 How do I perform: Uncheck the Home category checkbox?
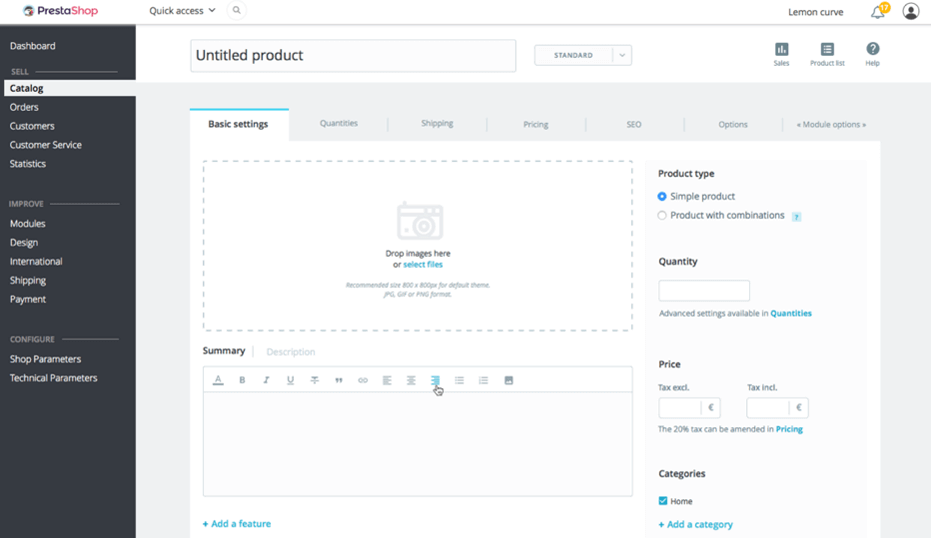click(663, 501)
